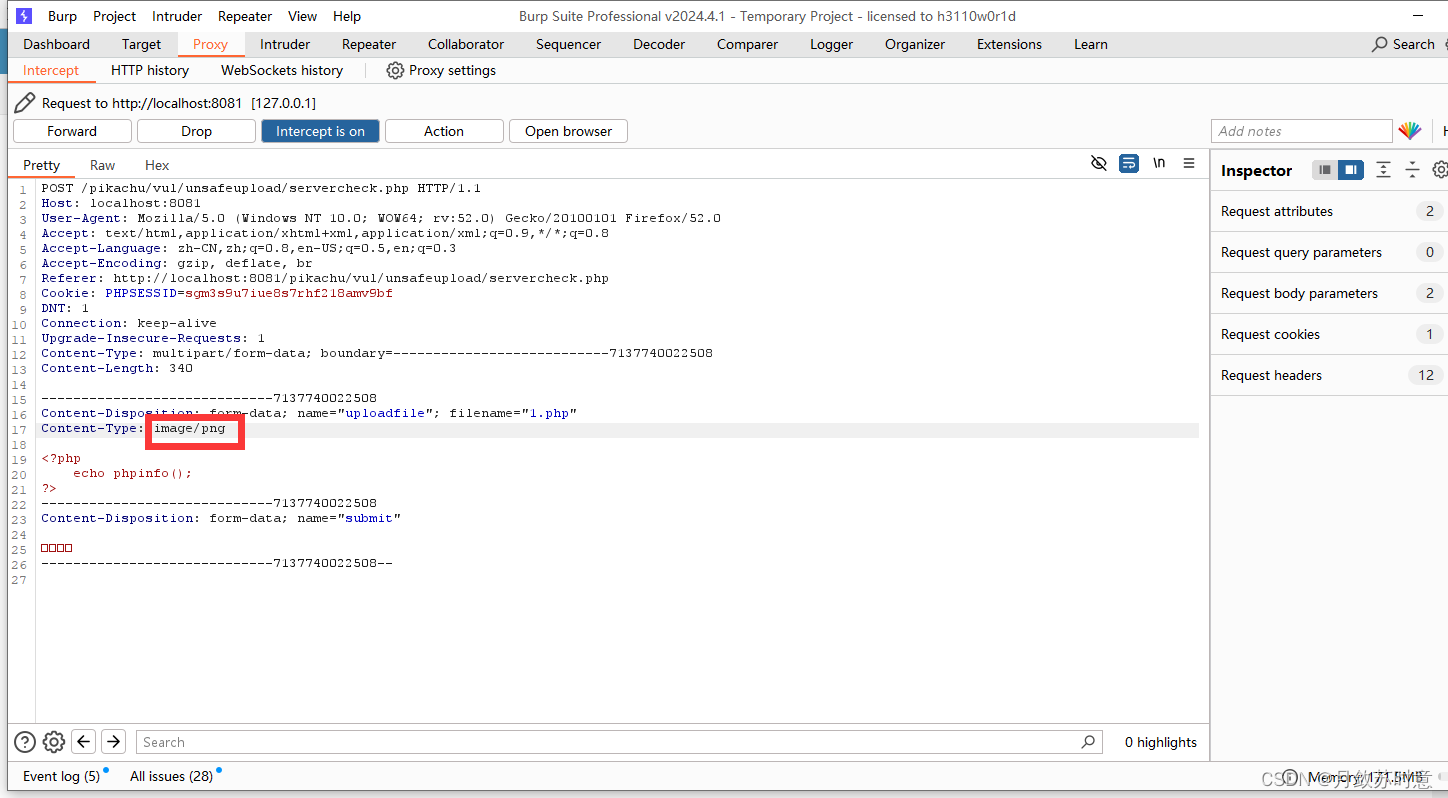1448x798 pixels.
Task: Select Inspector side-by-side layout icon
Action: click(x=1351, y=170)
